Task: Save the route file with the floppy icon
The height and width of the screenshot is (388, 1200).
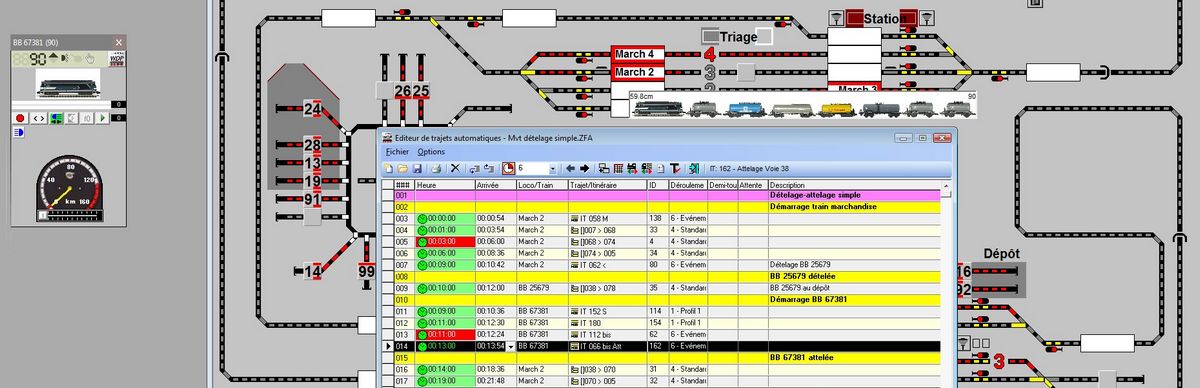Action: [x=417, y=169]
